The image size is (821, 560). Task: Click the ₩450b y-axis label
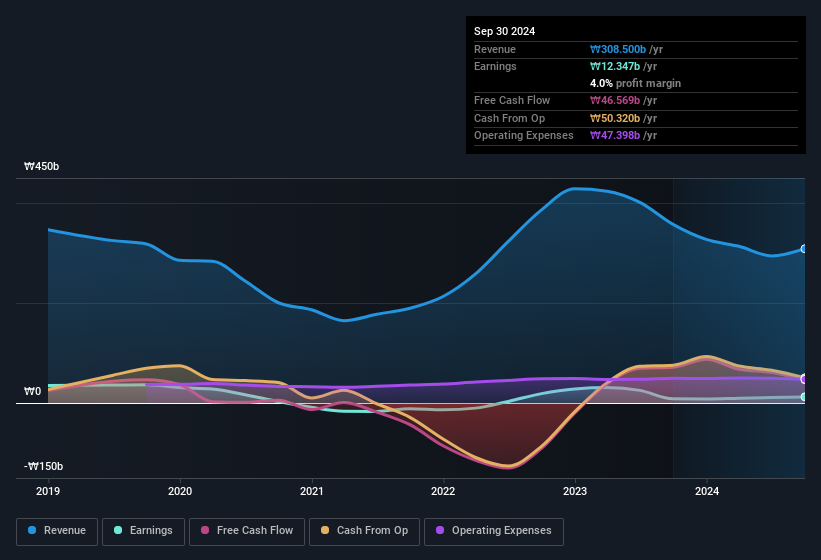tap(41, 166)
